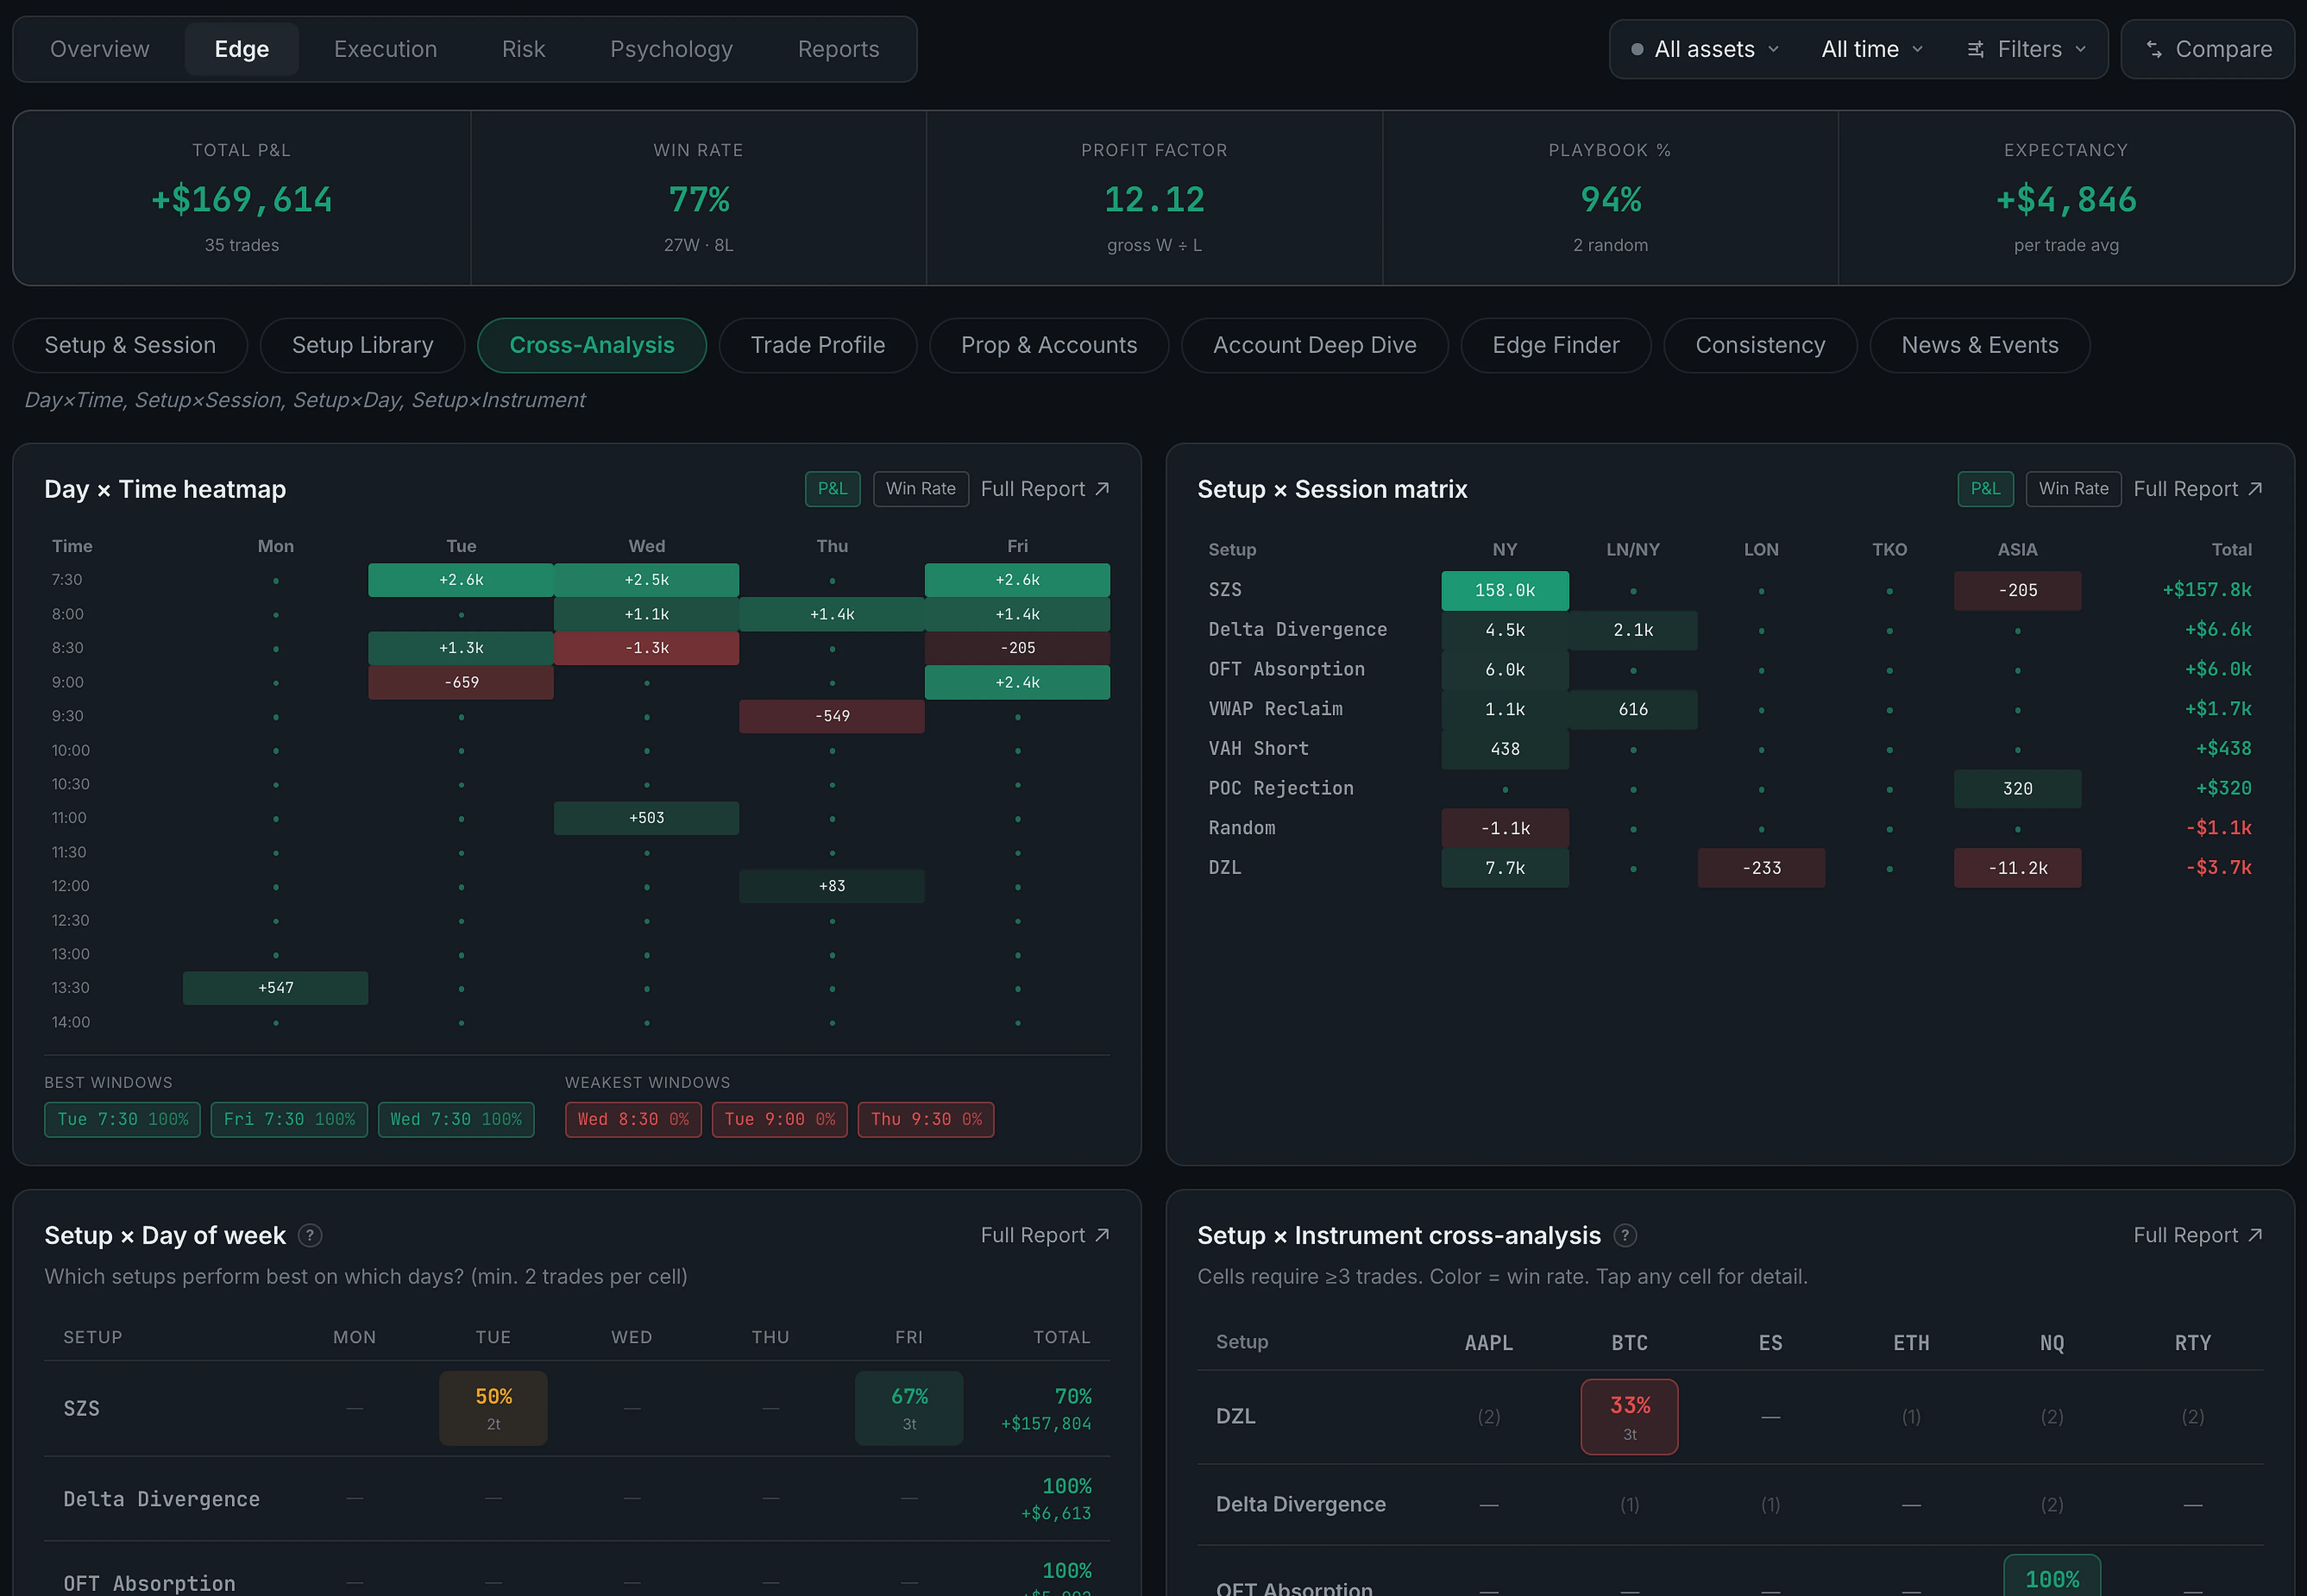Open Full Report for Setup × Day of week
The height and width of the screenshot is (1596, 2307).
[1045, 1235]
